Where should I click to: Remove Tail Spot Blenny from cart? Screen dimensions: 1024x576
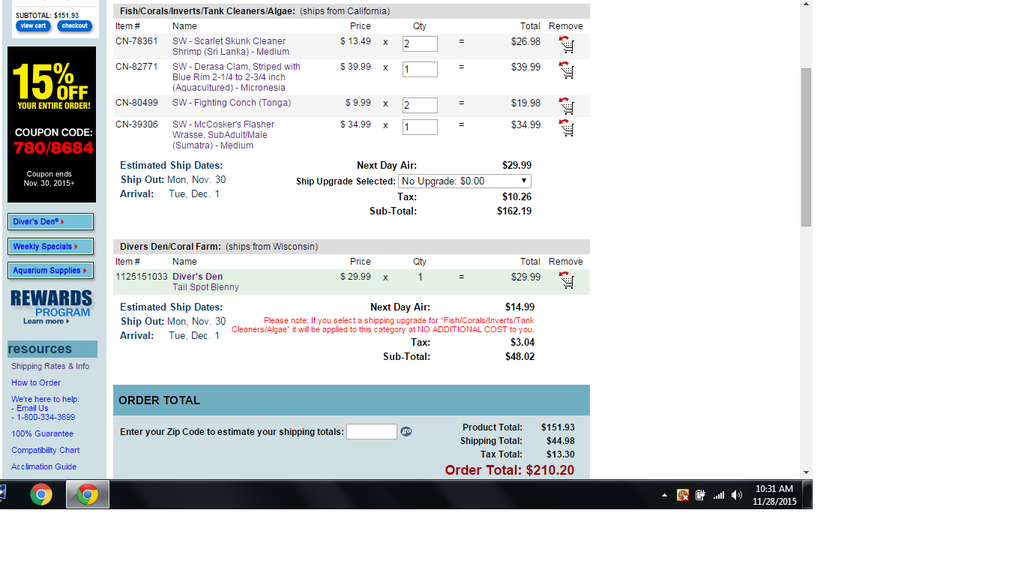pyautogui.click(x=566, y=280)
